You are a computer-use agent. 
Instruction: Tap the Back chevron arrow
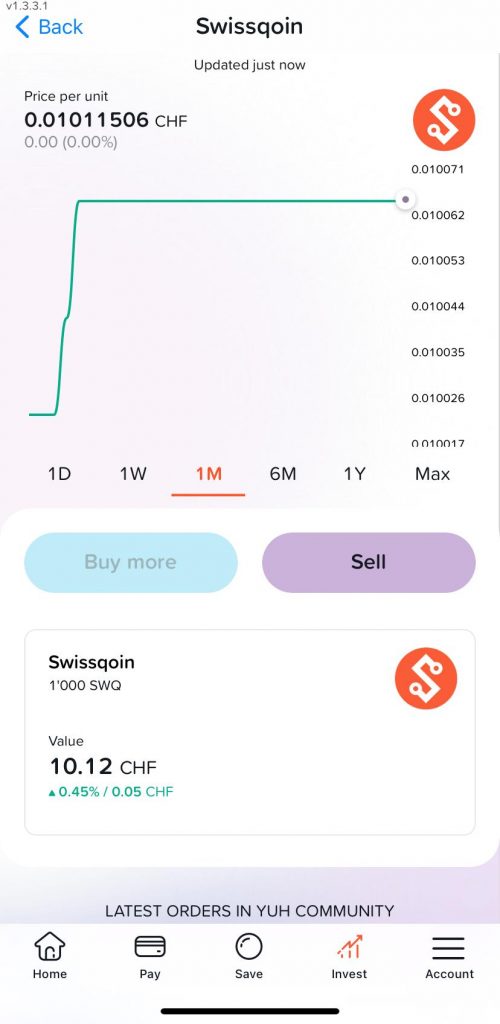coord(22,27)
